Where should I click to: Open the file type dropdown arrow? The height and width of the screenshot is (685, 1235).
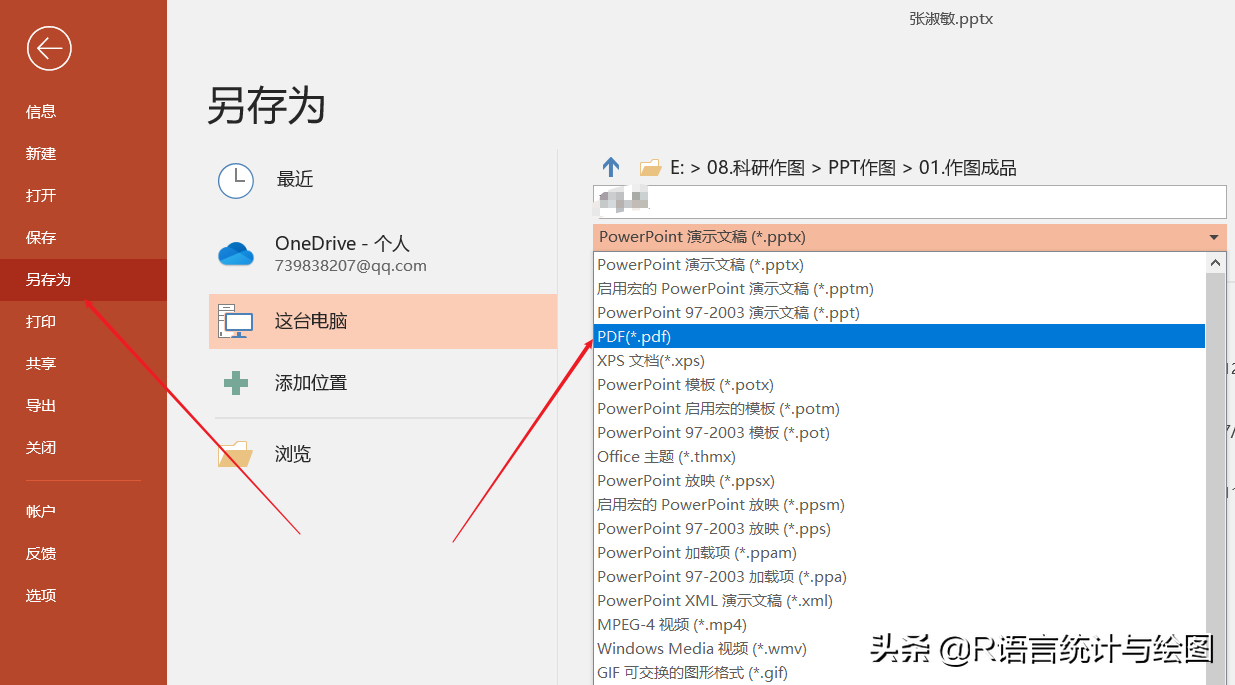tap(1214, 238)
